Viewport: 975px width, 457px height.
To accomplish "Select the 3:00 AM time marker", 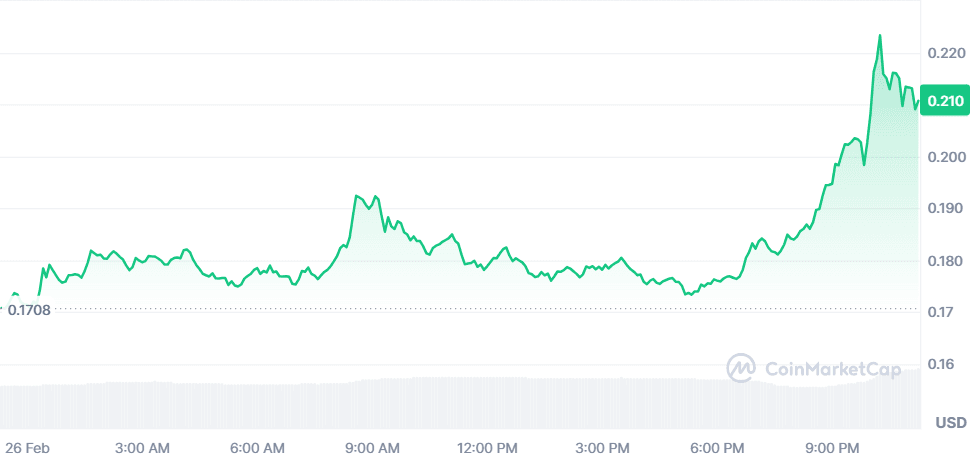I will coord(144,445).
